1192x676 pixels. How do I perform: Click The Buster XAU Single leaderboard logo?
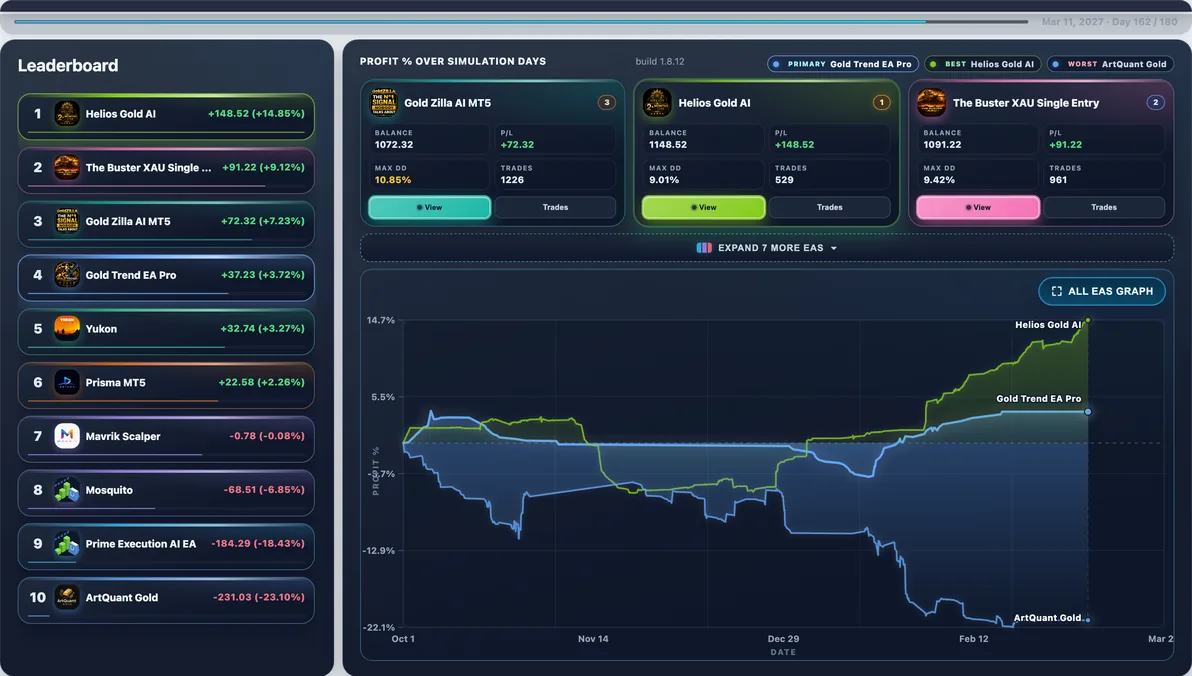point(67,167)
